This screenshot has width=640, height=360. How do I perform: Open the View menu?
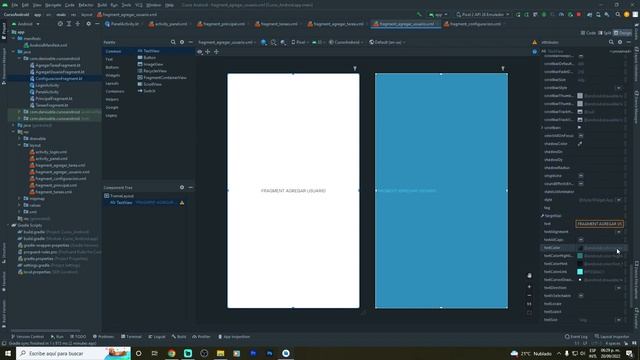click(37, 5)
